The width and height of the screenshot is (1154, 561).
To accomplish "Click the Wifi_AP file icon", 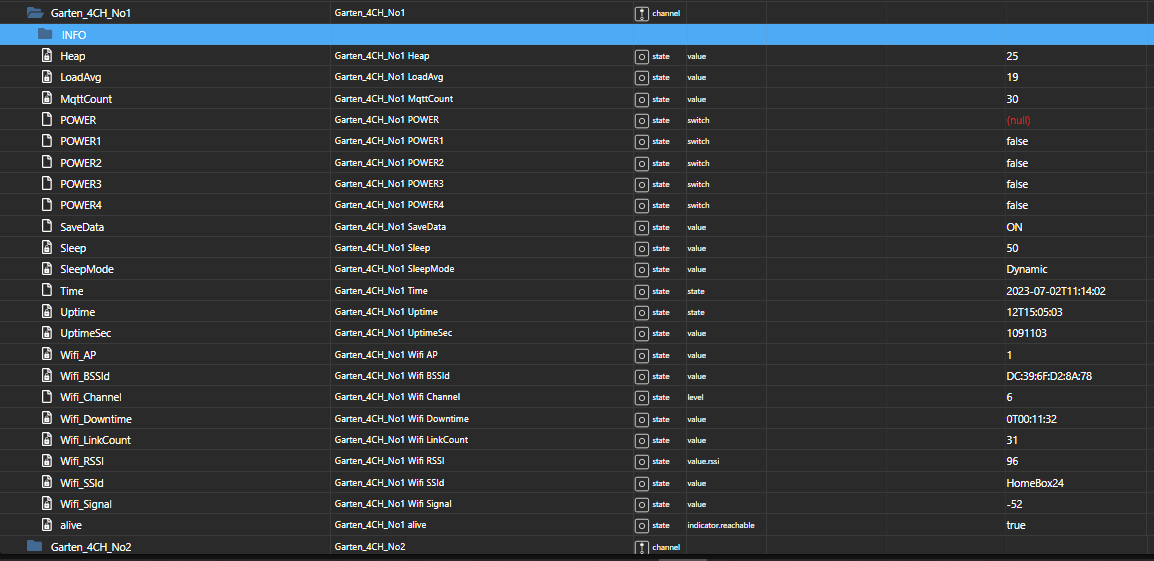I will (x=46, y=355).
